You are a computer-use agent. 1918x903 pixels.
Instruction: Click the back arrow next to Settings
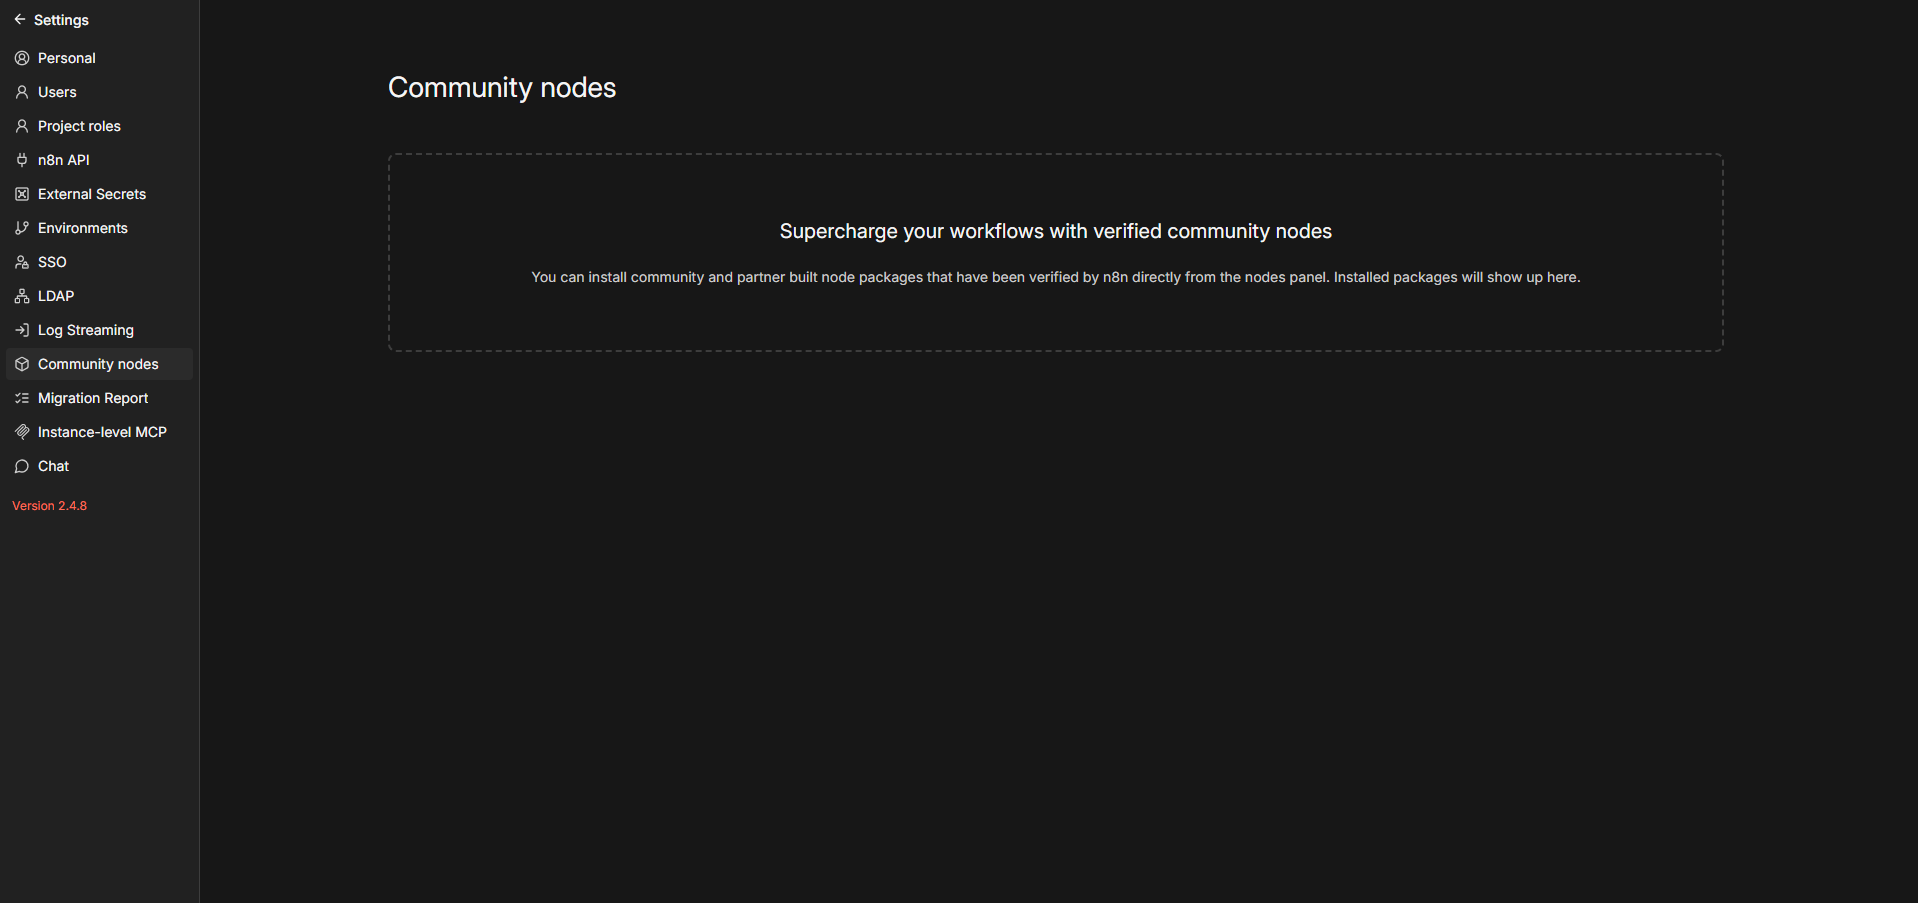click(x=20, y=20)
